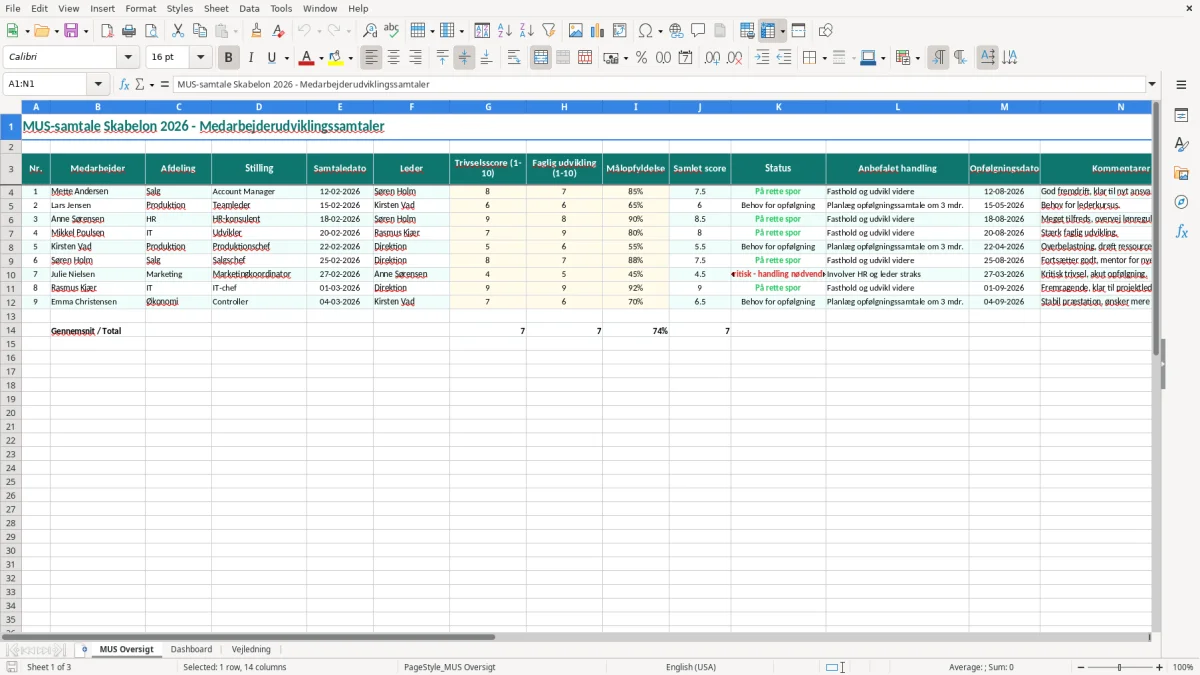Image resolution: width=1200 pixels, height=675 pixels.
Task: Click the Sort Descending icon
Action: pyautogui.click(x=527, y=31)
